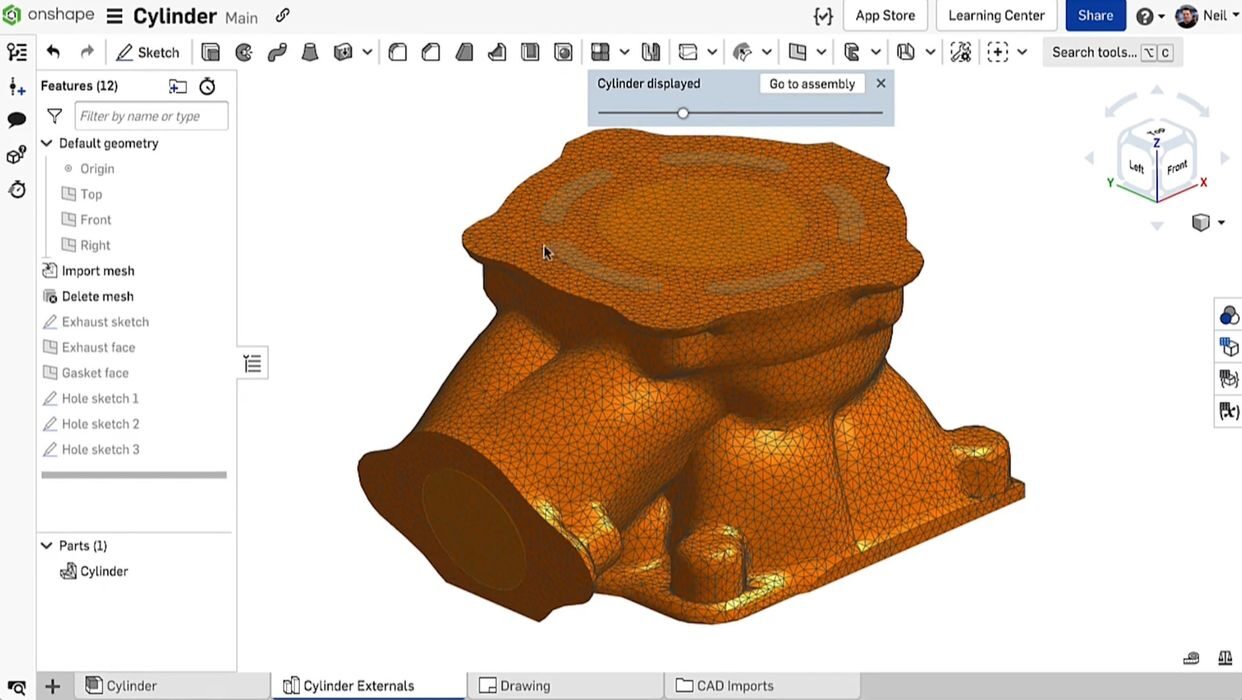1242x700 pixels.
Task: Open the version history panel icon
Action: (x=17, y=189)
